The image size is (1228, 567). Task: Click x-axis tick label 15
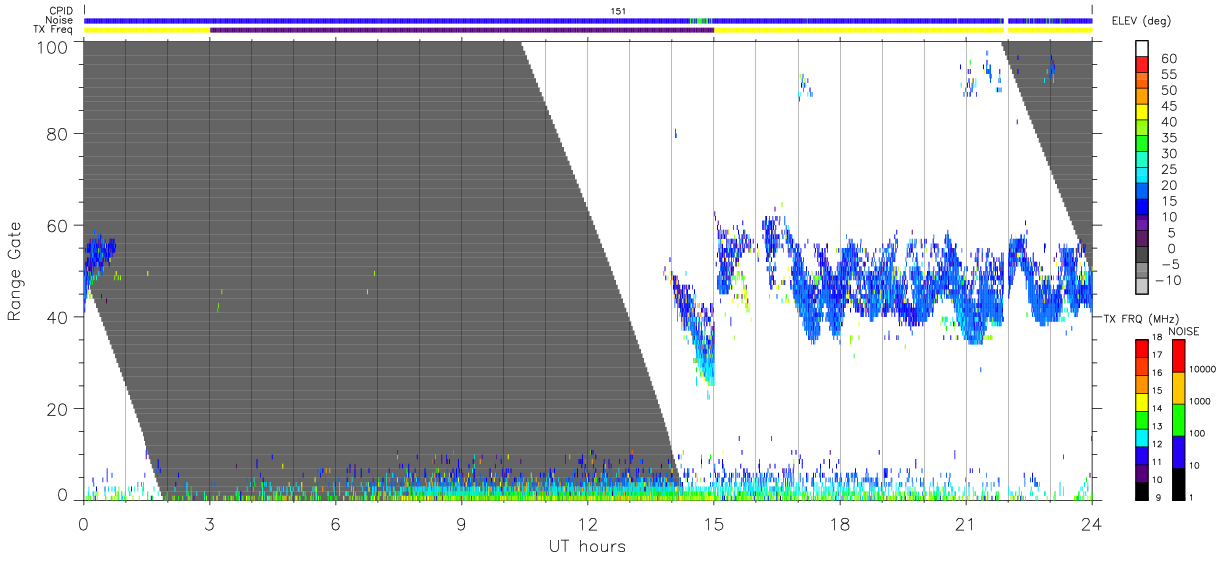(713, 524)
